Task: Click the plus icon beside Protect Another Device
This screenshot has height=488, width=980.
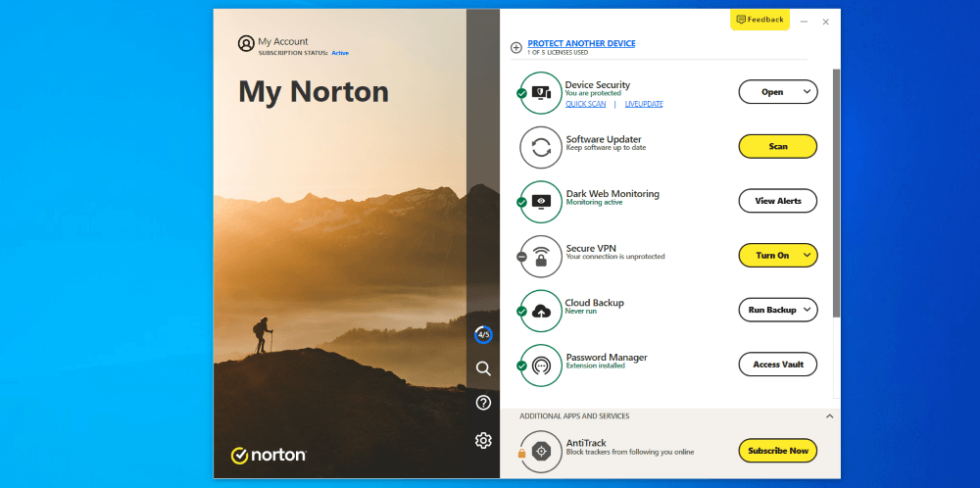Action: (x=516, y=47)
